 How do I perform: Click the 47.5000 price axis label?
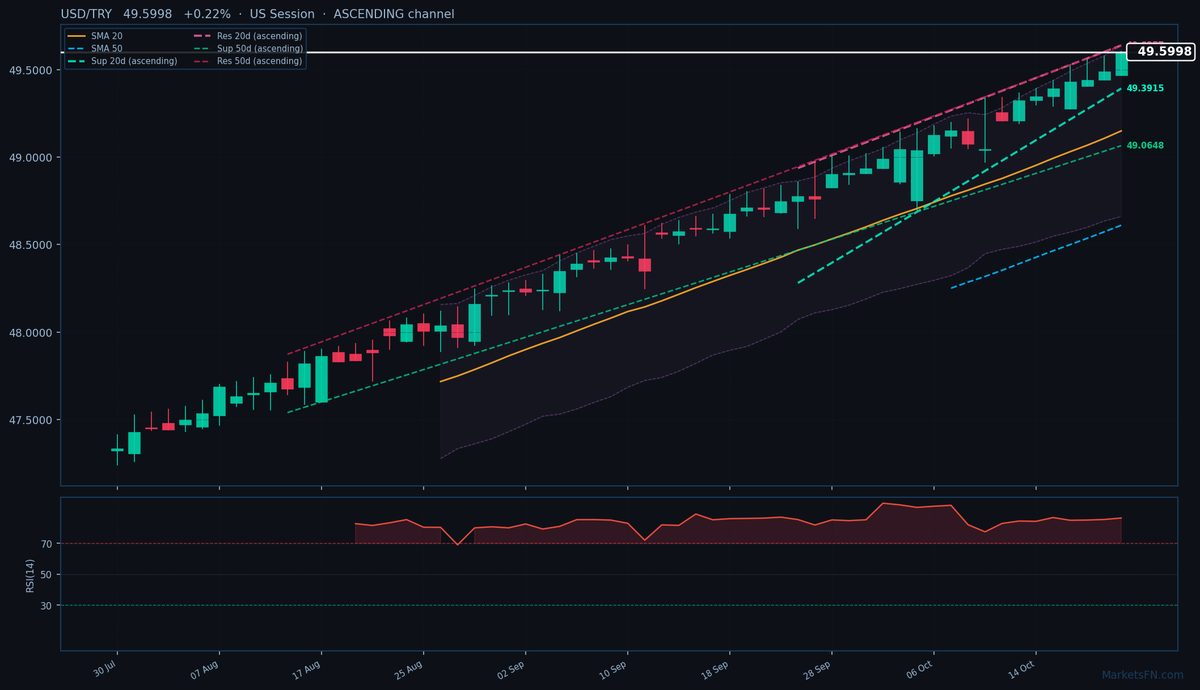point(30,420)
